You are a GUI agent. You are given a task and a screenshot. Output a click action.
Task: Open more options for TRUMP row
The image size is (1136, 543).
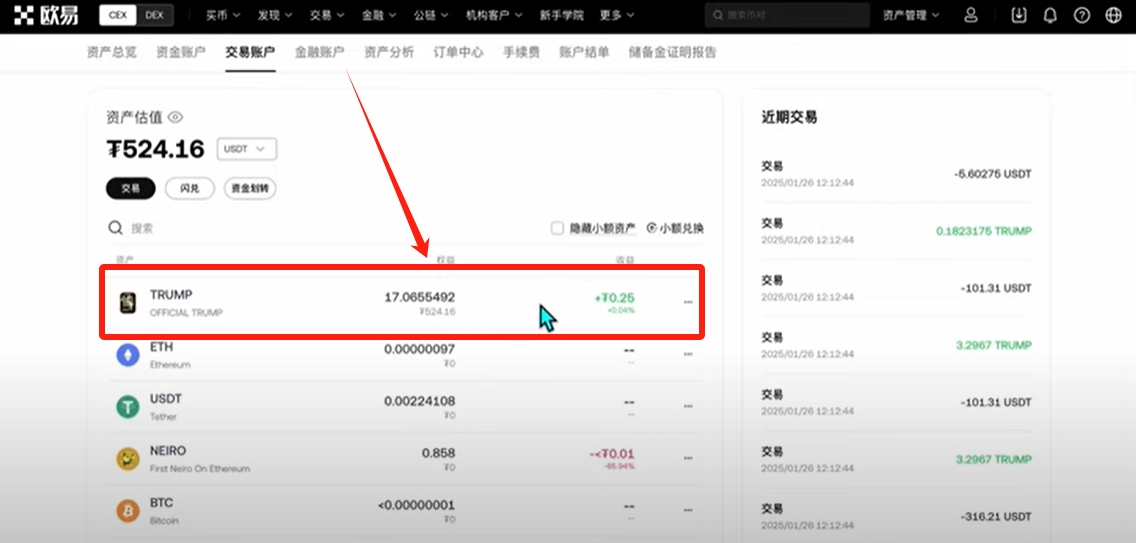pos(688,302)
